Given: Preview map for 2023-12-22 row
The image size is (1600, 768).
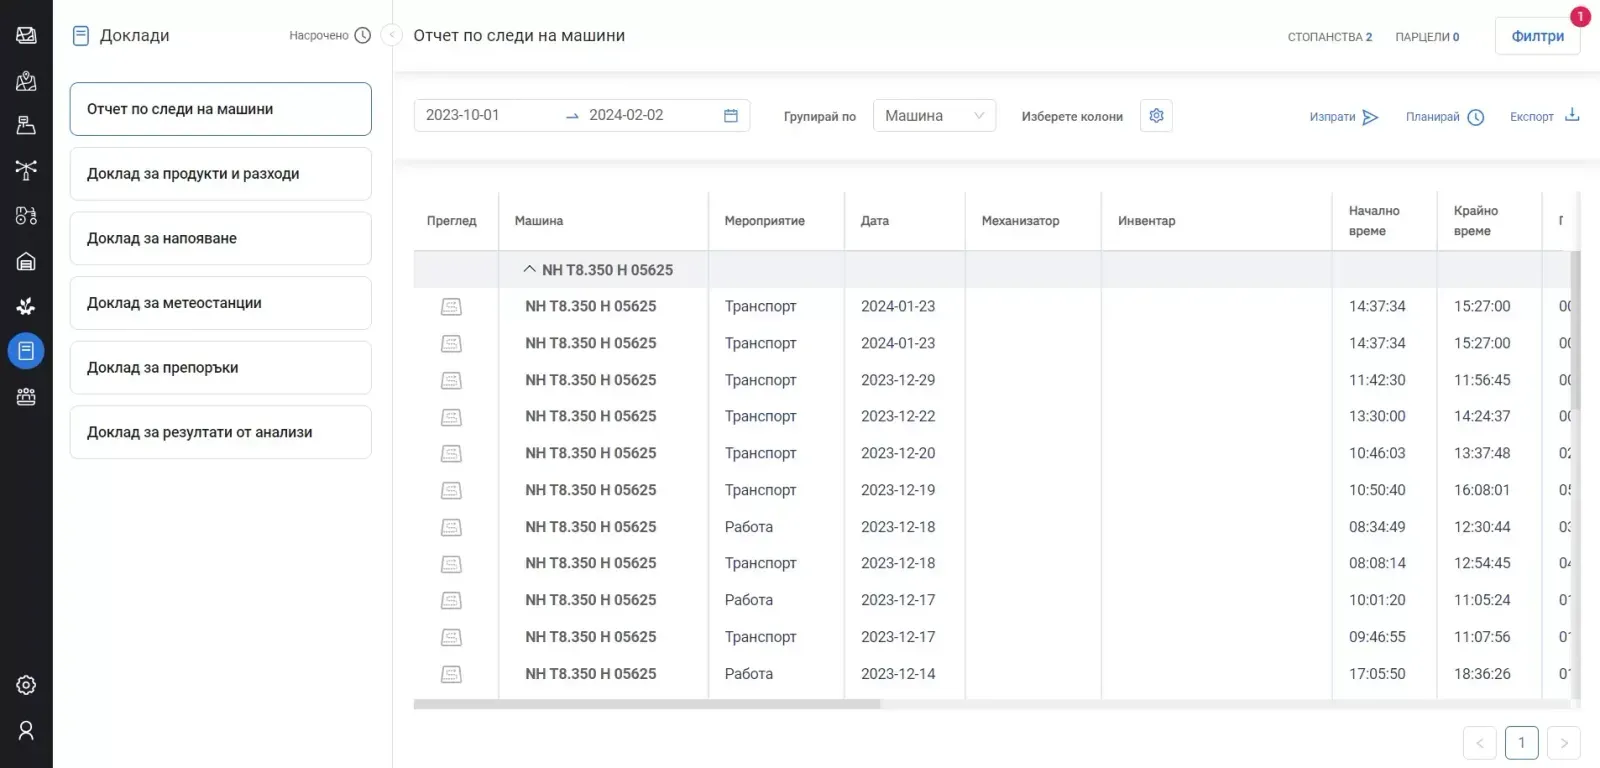Looking at the screenshot, I should (x=451, y=417).
